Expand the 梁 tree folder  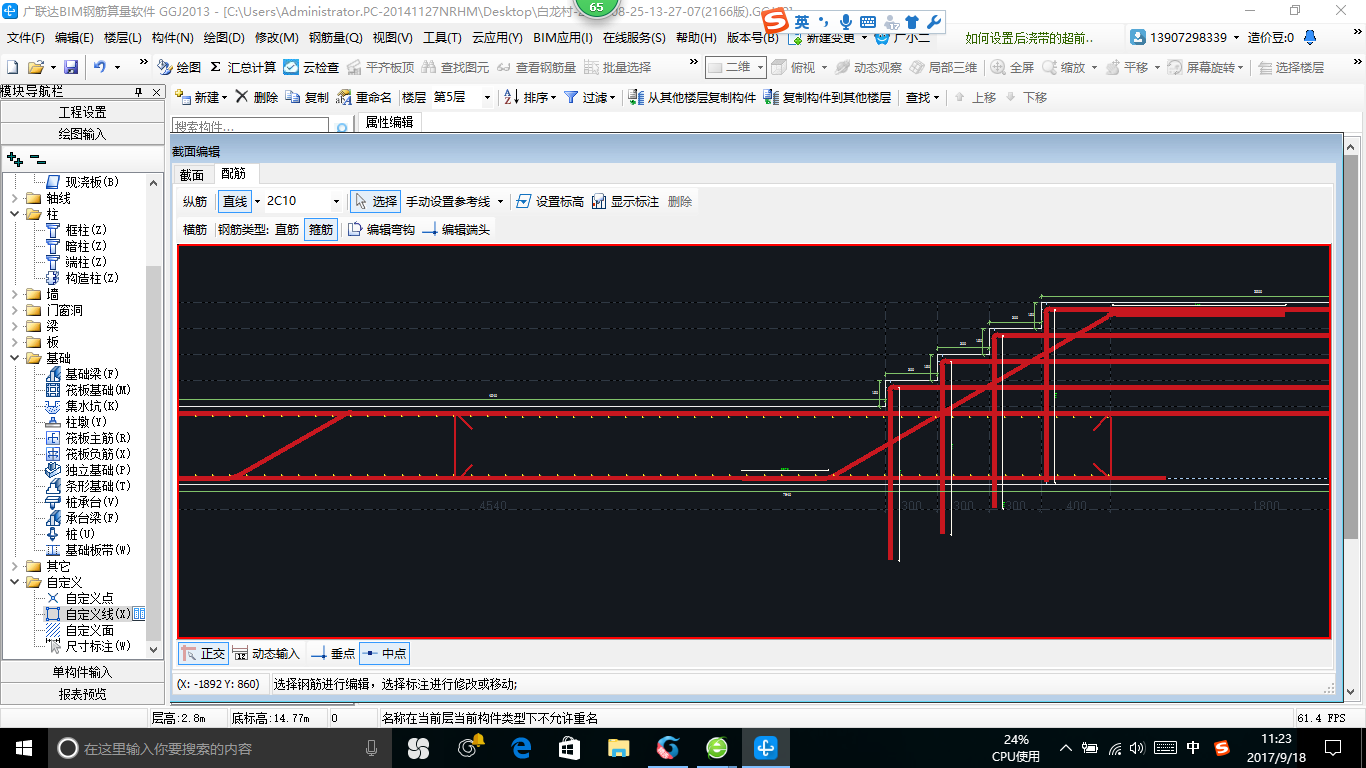[14, 326]
